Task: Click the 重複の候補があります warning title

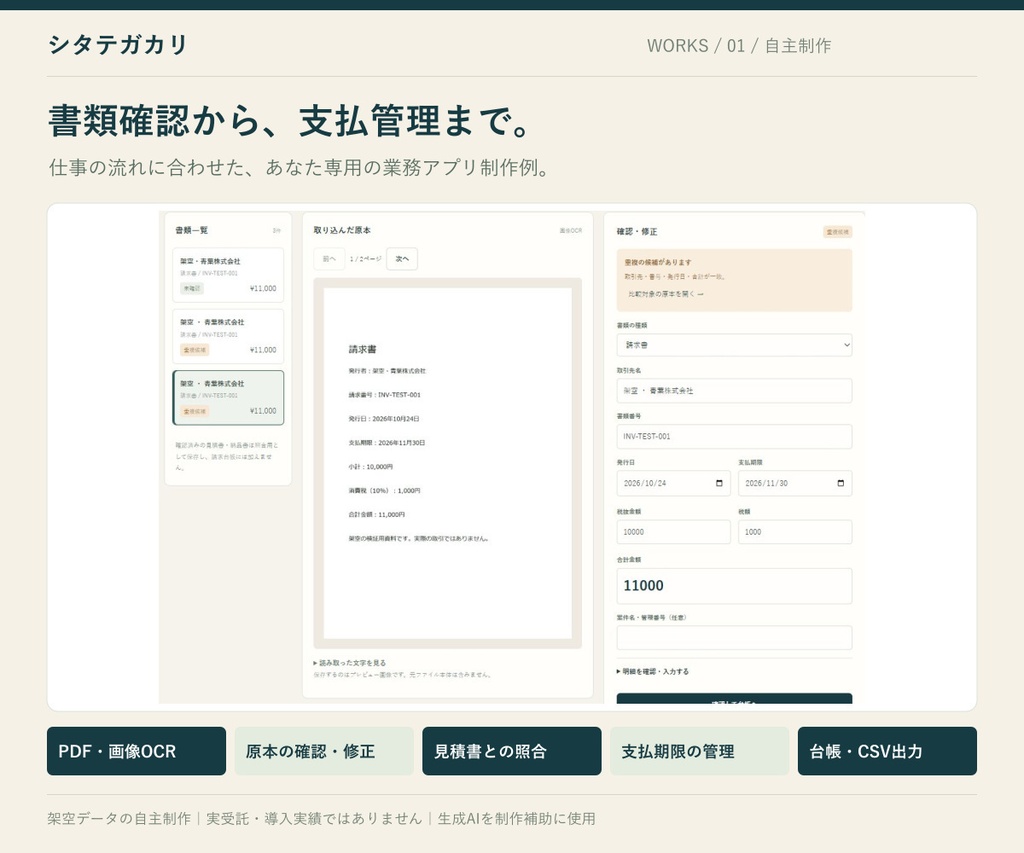Action: pyautogui.click(x=658, y=262)
